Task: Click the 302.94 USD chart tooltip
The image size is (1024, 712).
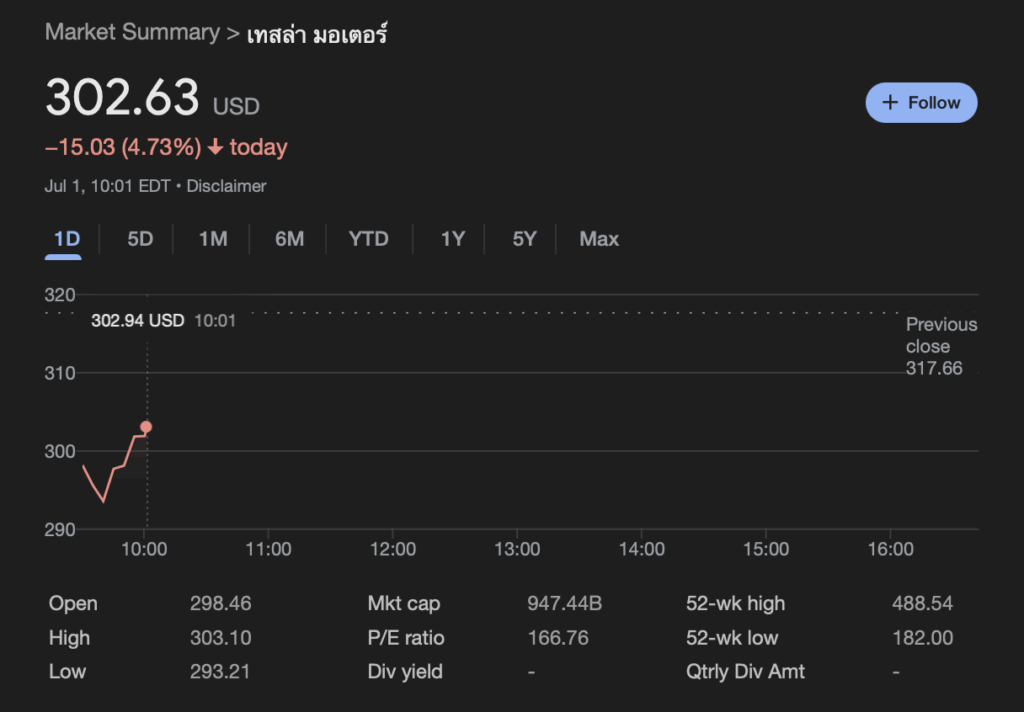Action: click(138, 321)
